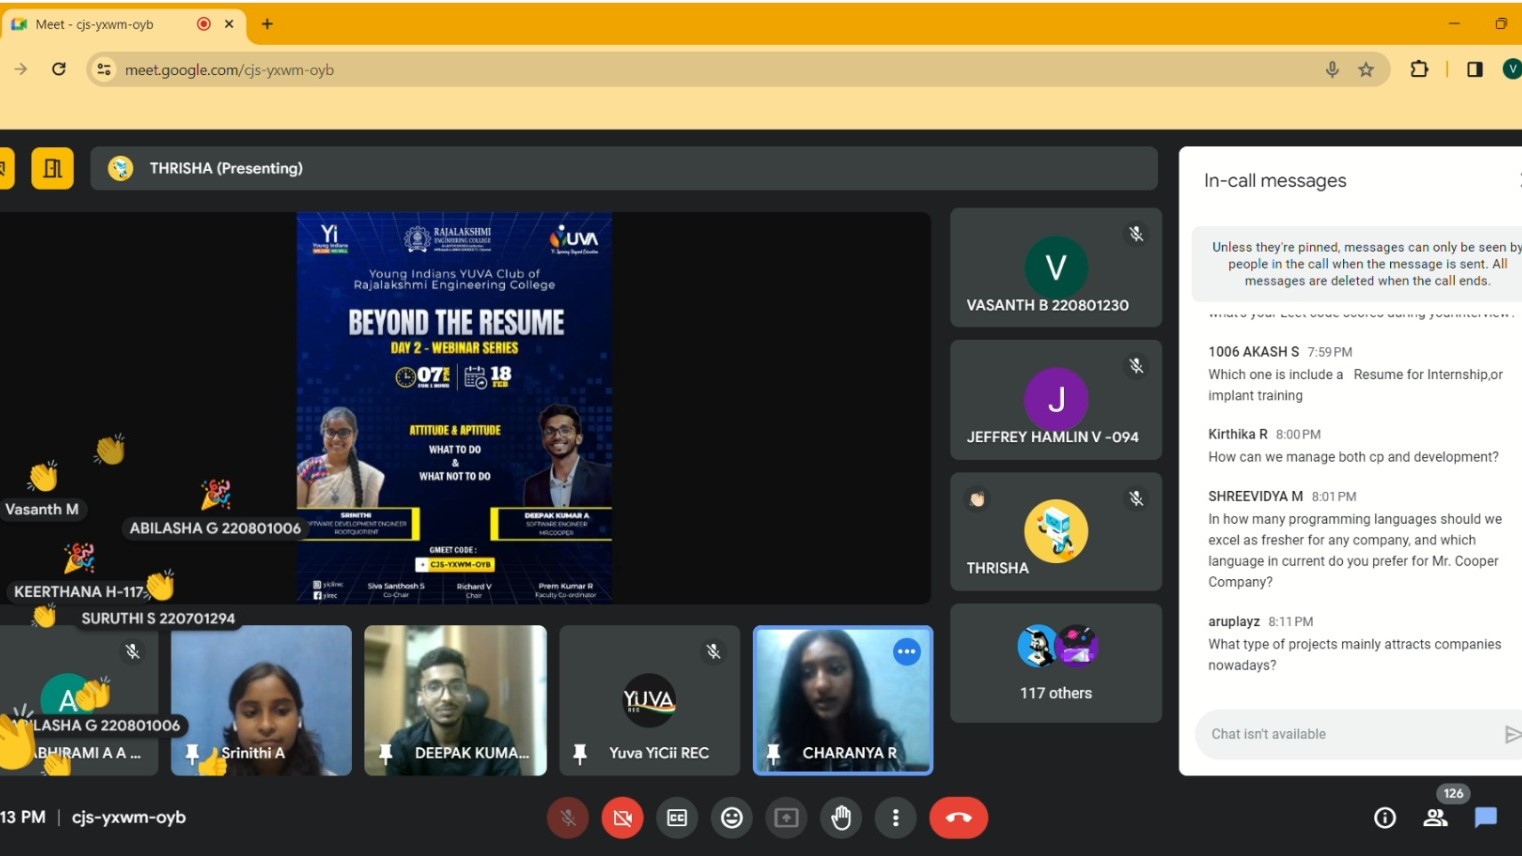The height and width of the screenshot is (856, 1522).
Task: Open More options three-dot menu
Action: [x=895, y=818]
